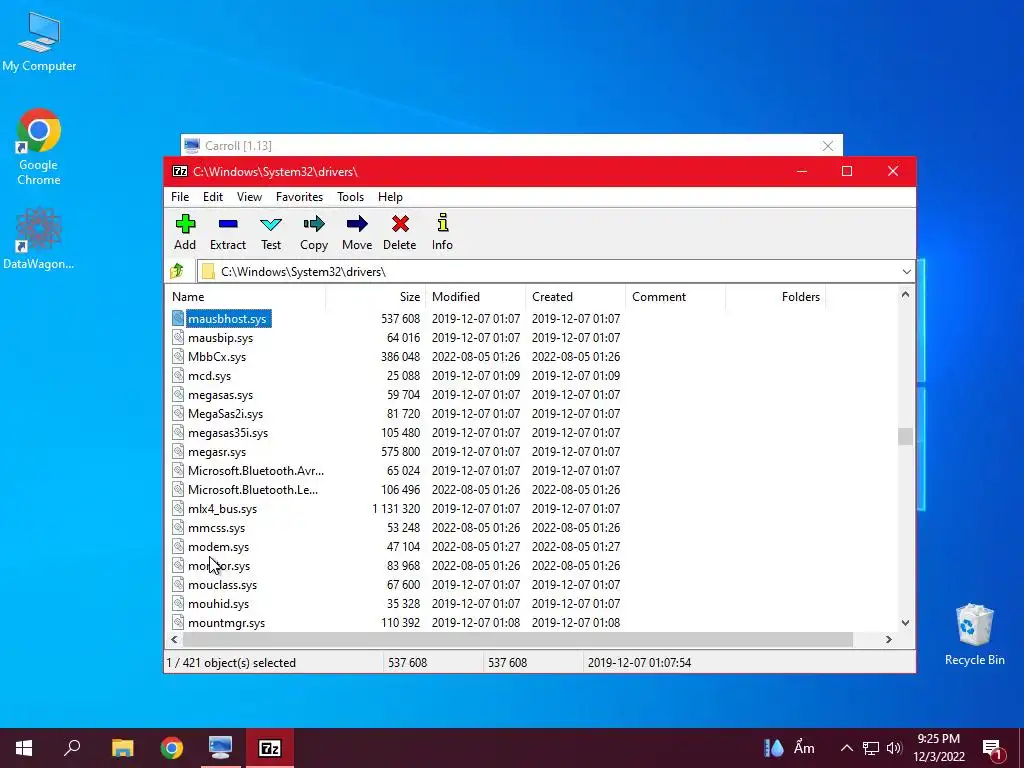Image resolution: width=1024 pixels, height=768 pixels.
Task: Open the Favorites menu
Action: [x=299, y=197]
